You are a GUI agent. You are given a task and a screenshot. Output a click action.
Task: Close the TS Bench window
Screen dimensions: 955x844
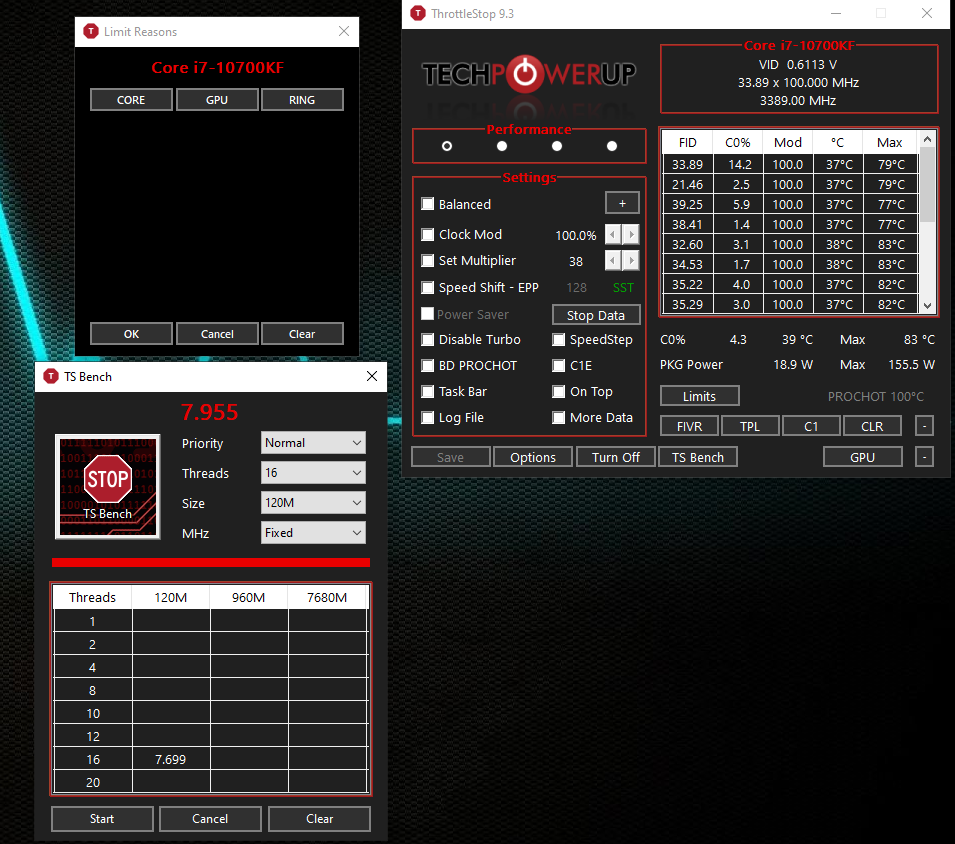coord(372,376)
